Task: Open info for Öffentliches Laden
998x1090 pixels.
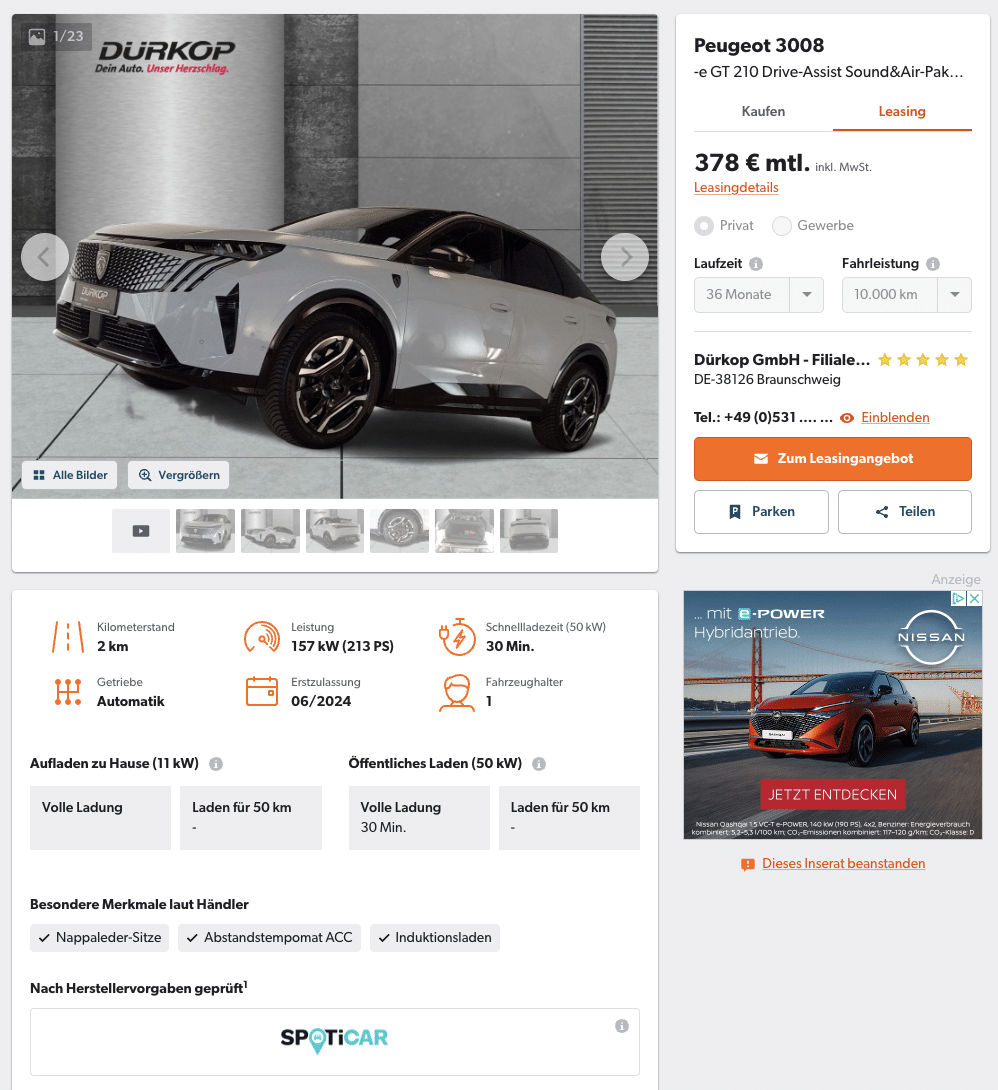Action: tap(539, 764)
